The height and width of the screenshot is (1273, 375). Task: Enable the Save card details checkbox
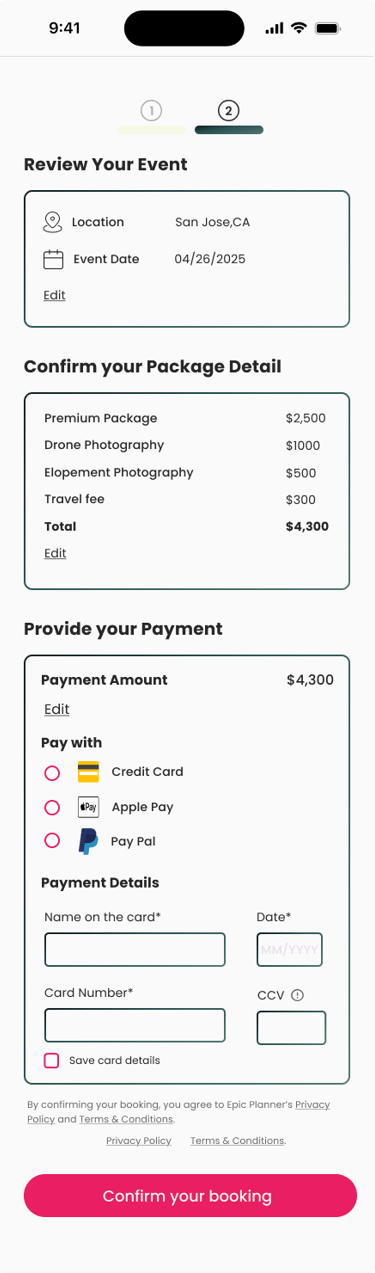pyautogui.click(x=51, y=1060)
